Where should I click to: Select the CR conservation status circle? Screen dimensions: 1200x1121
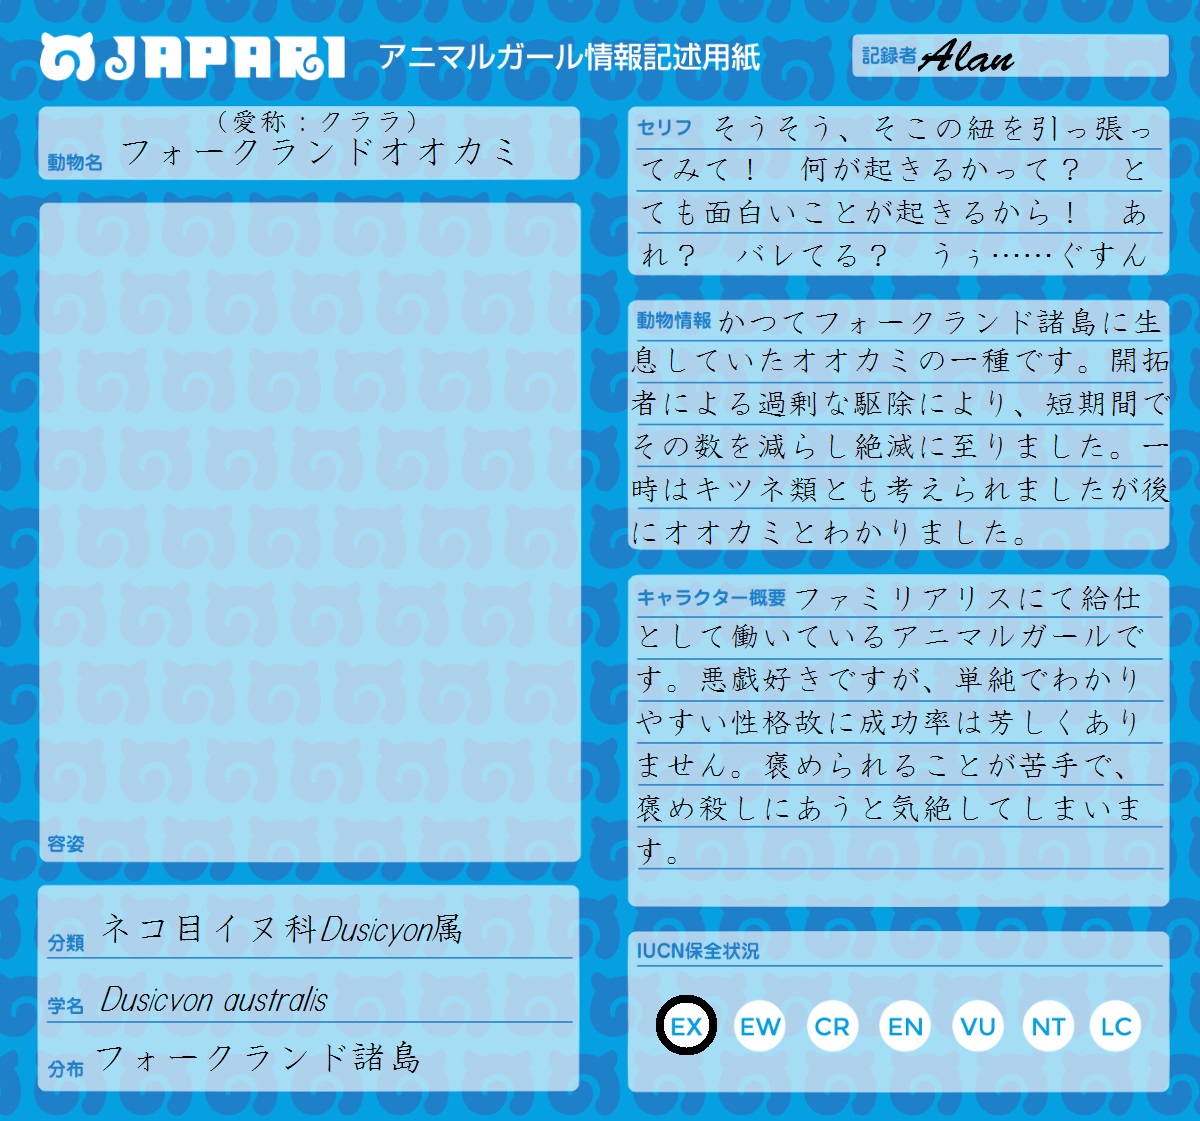click(832, 1026)
